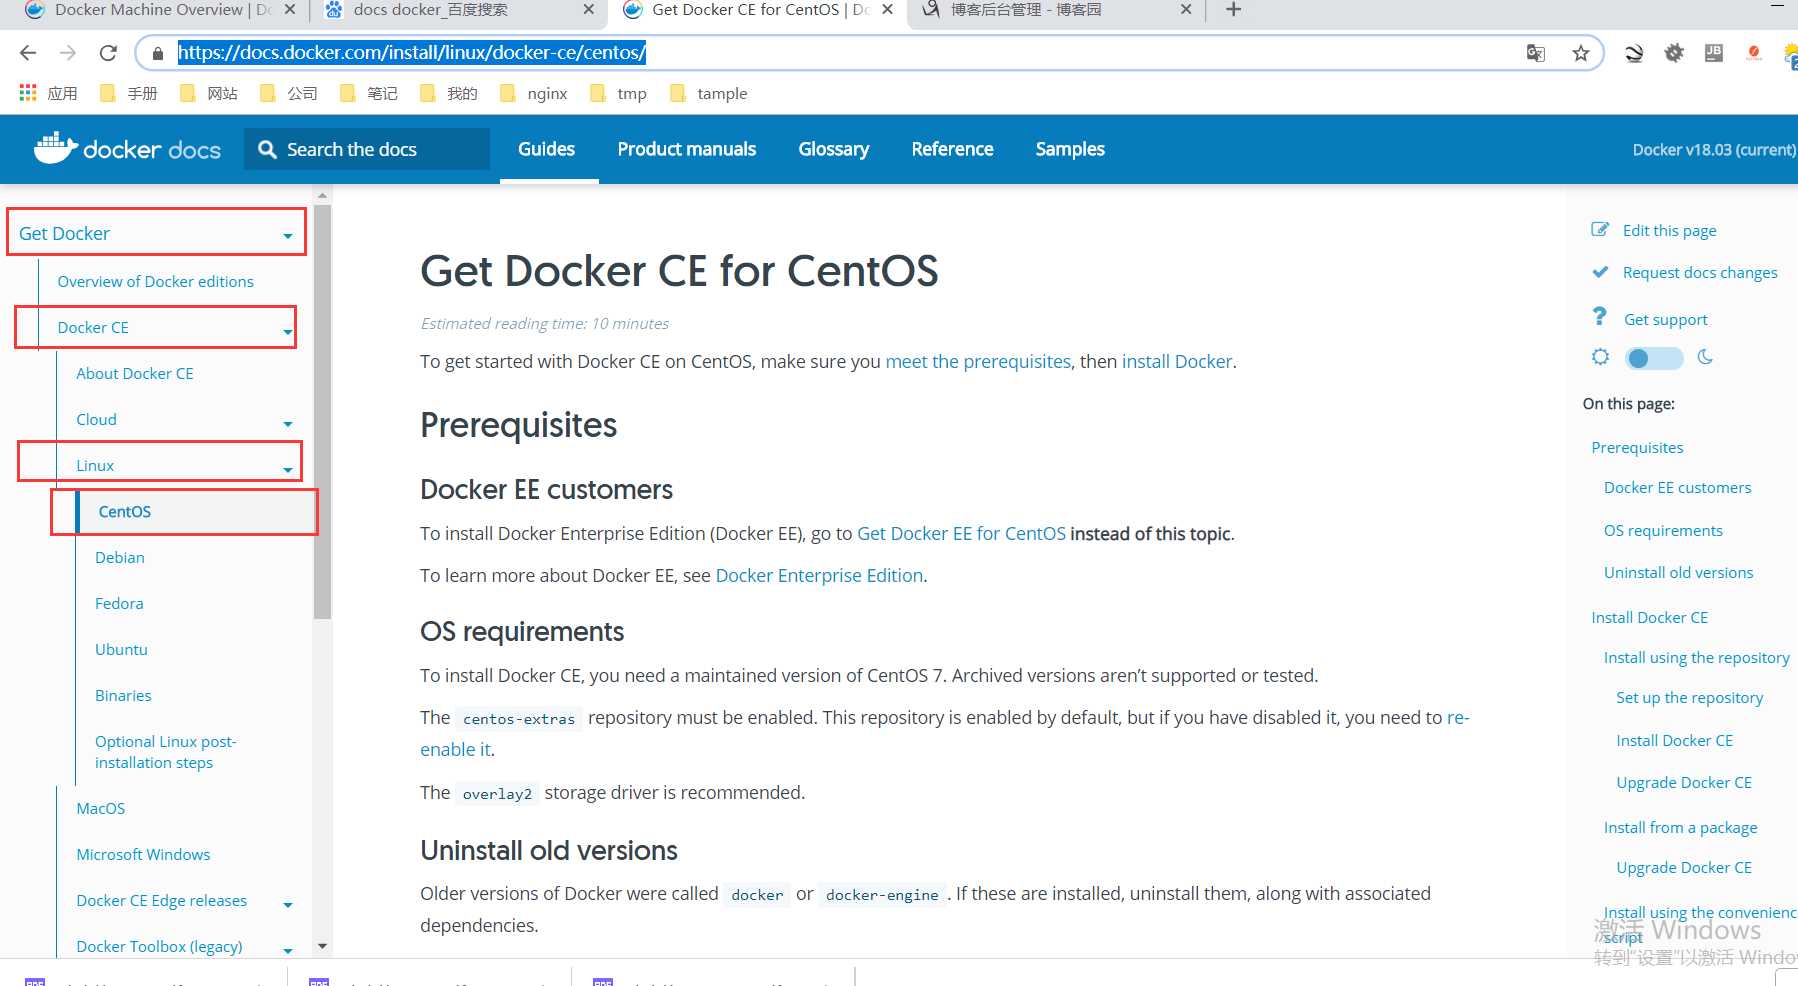The height and width of the screenshot is (986, 1798).
Task: Select Debian in the sidebar
Action: point(120,557)
